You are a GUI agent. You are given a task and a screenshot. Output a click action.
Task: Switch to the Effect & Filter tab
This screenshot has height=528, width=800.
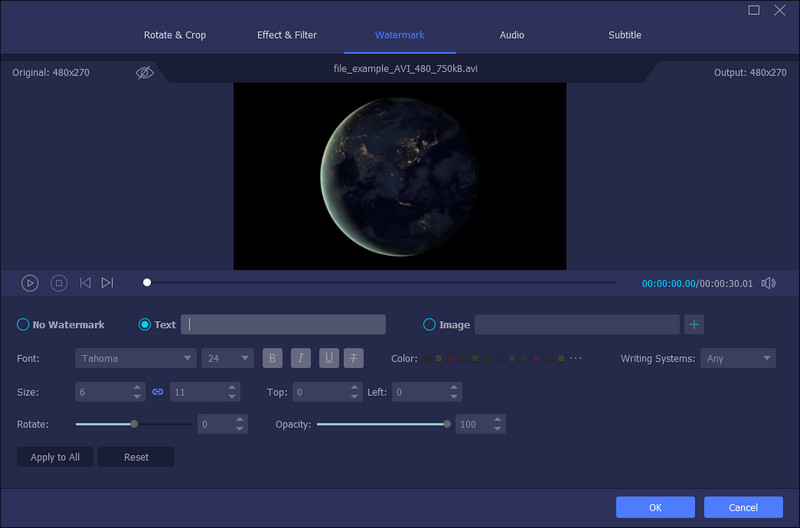pyautogui.click(x=287, y=35)
